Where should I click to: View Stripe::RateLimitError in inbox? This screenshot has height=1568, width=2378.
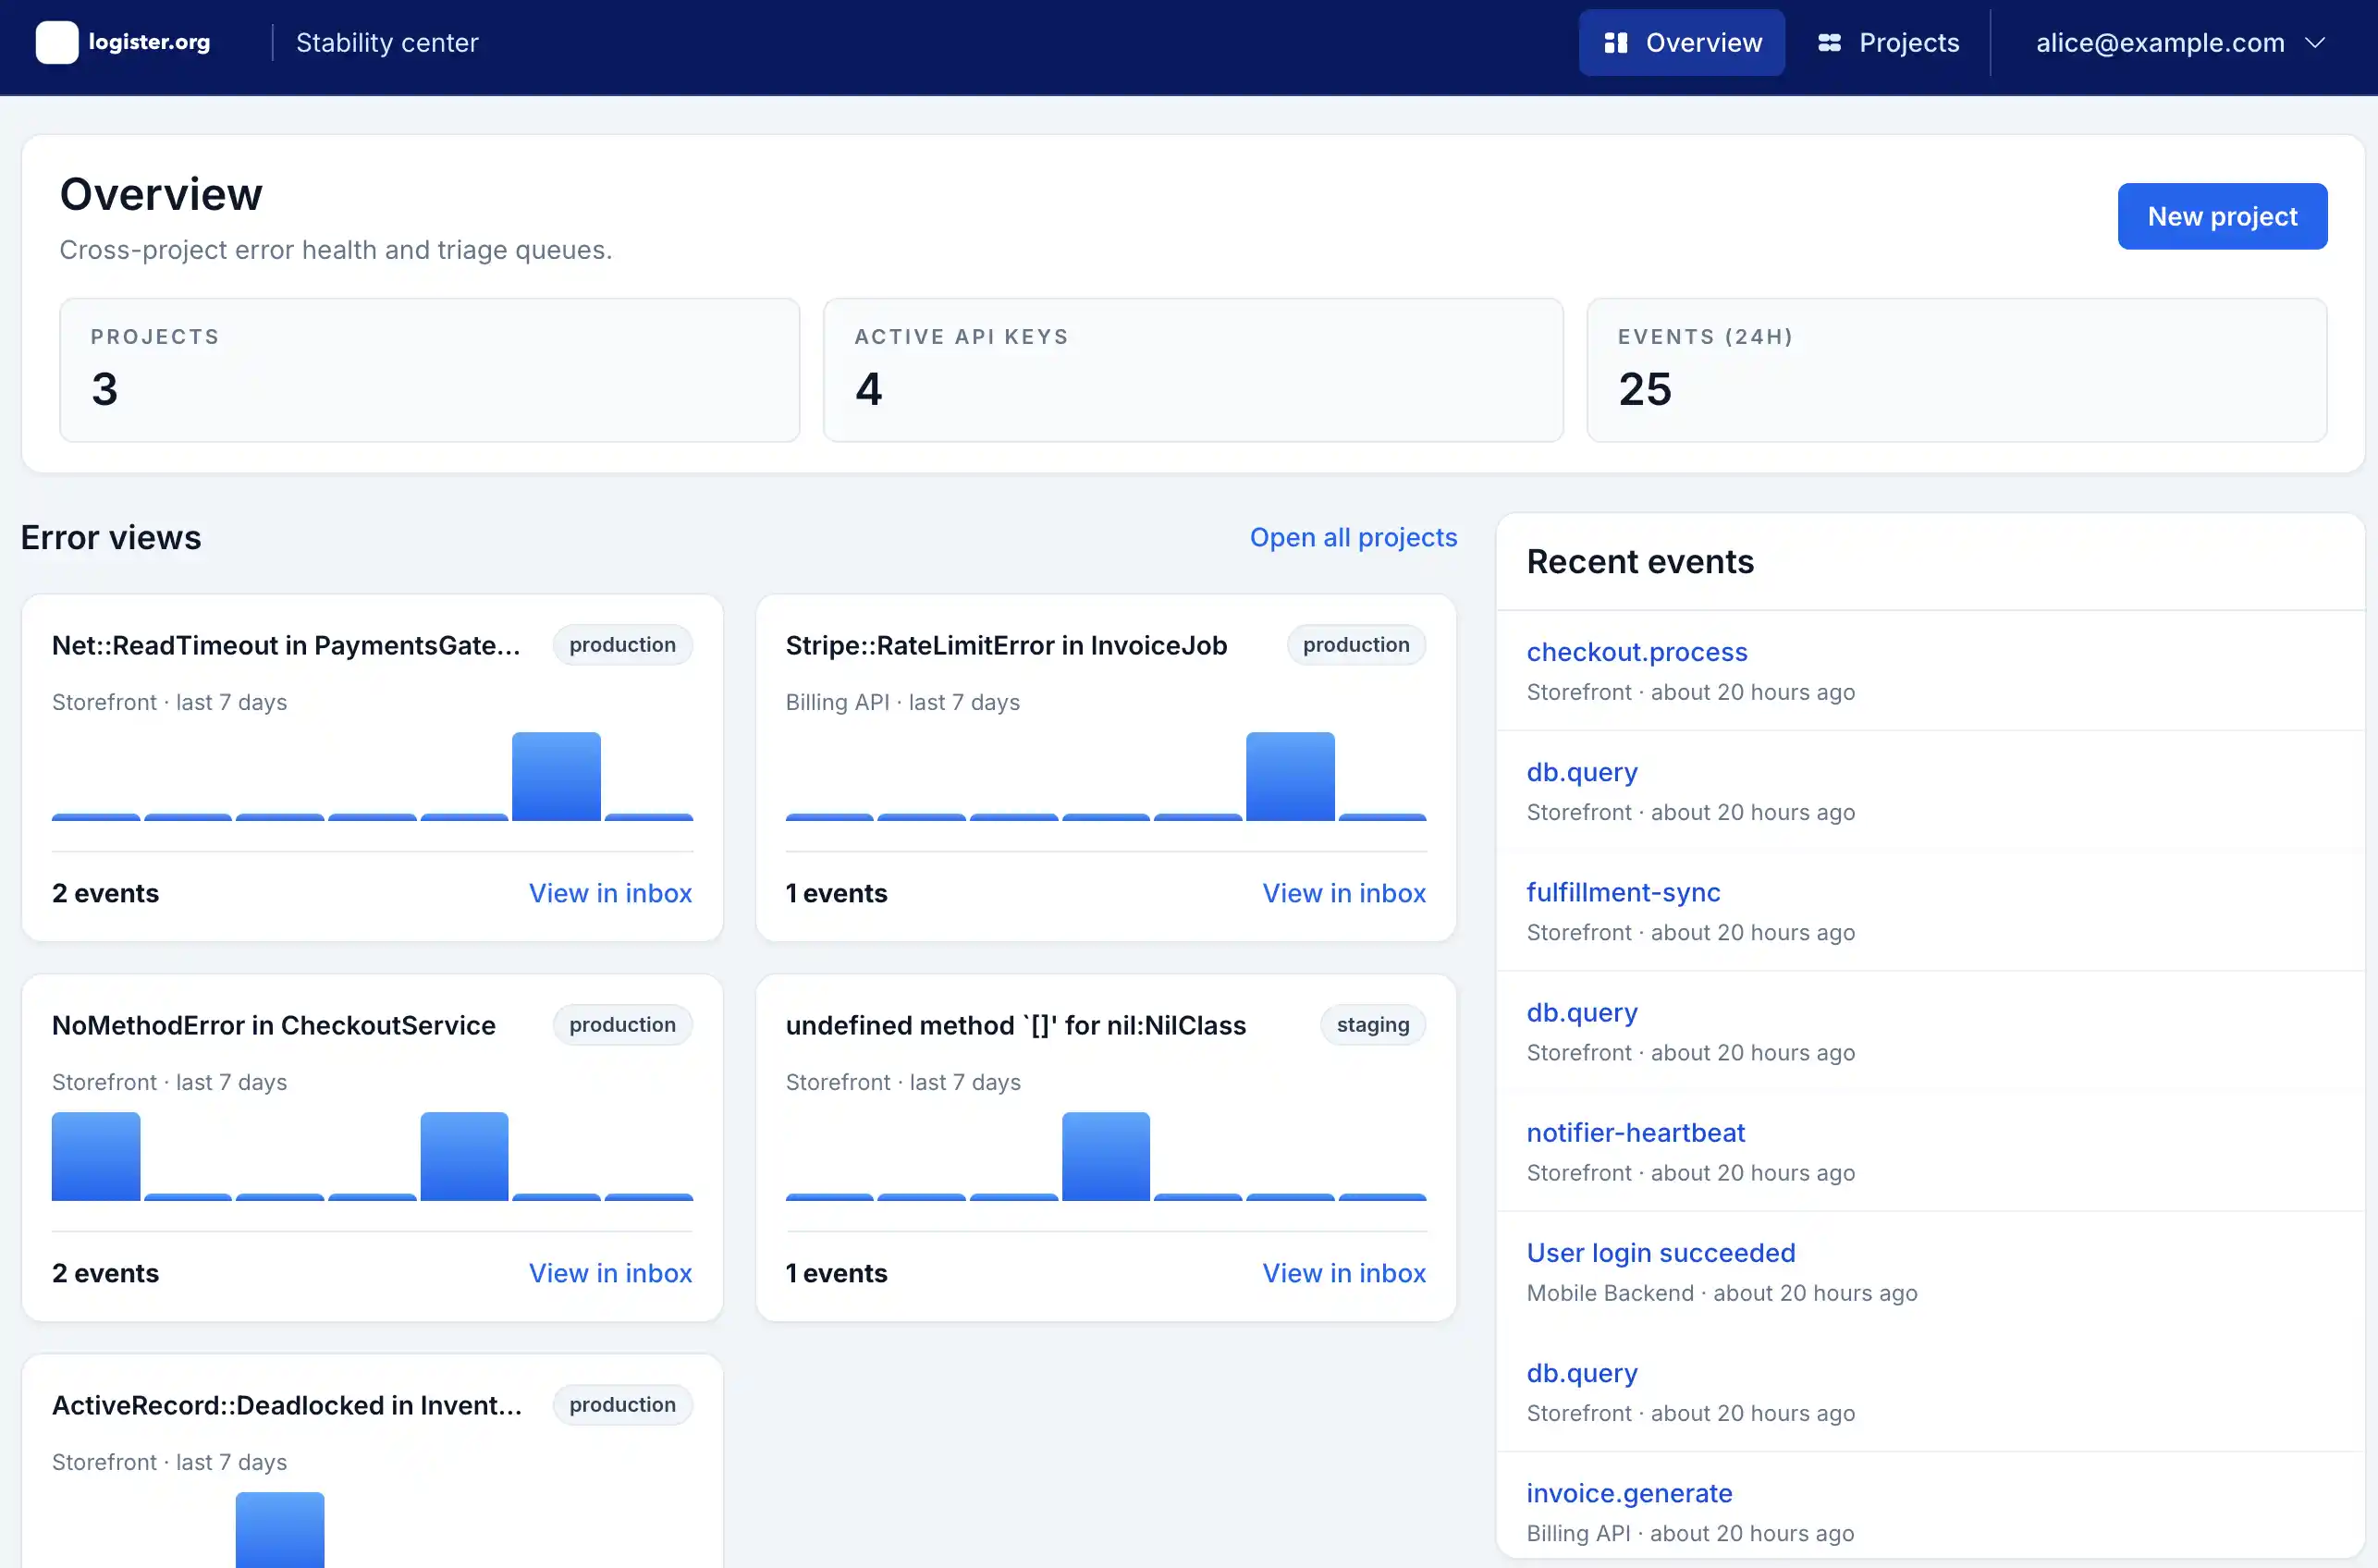point(1344,893)
